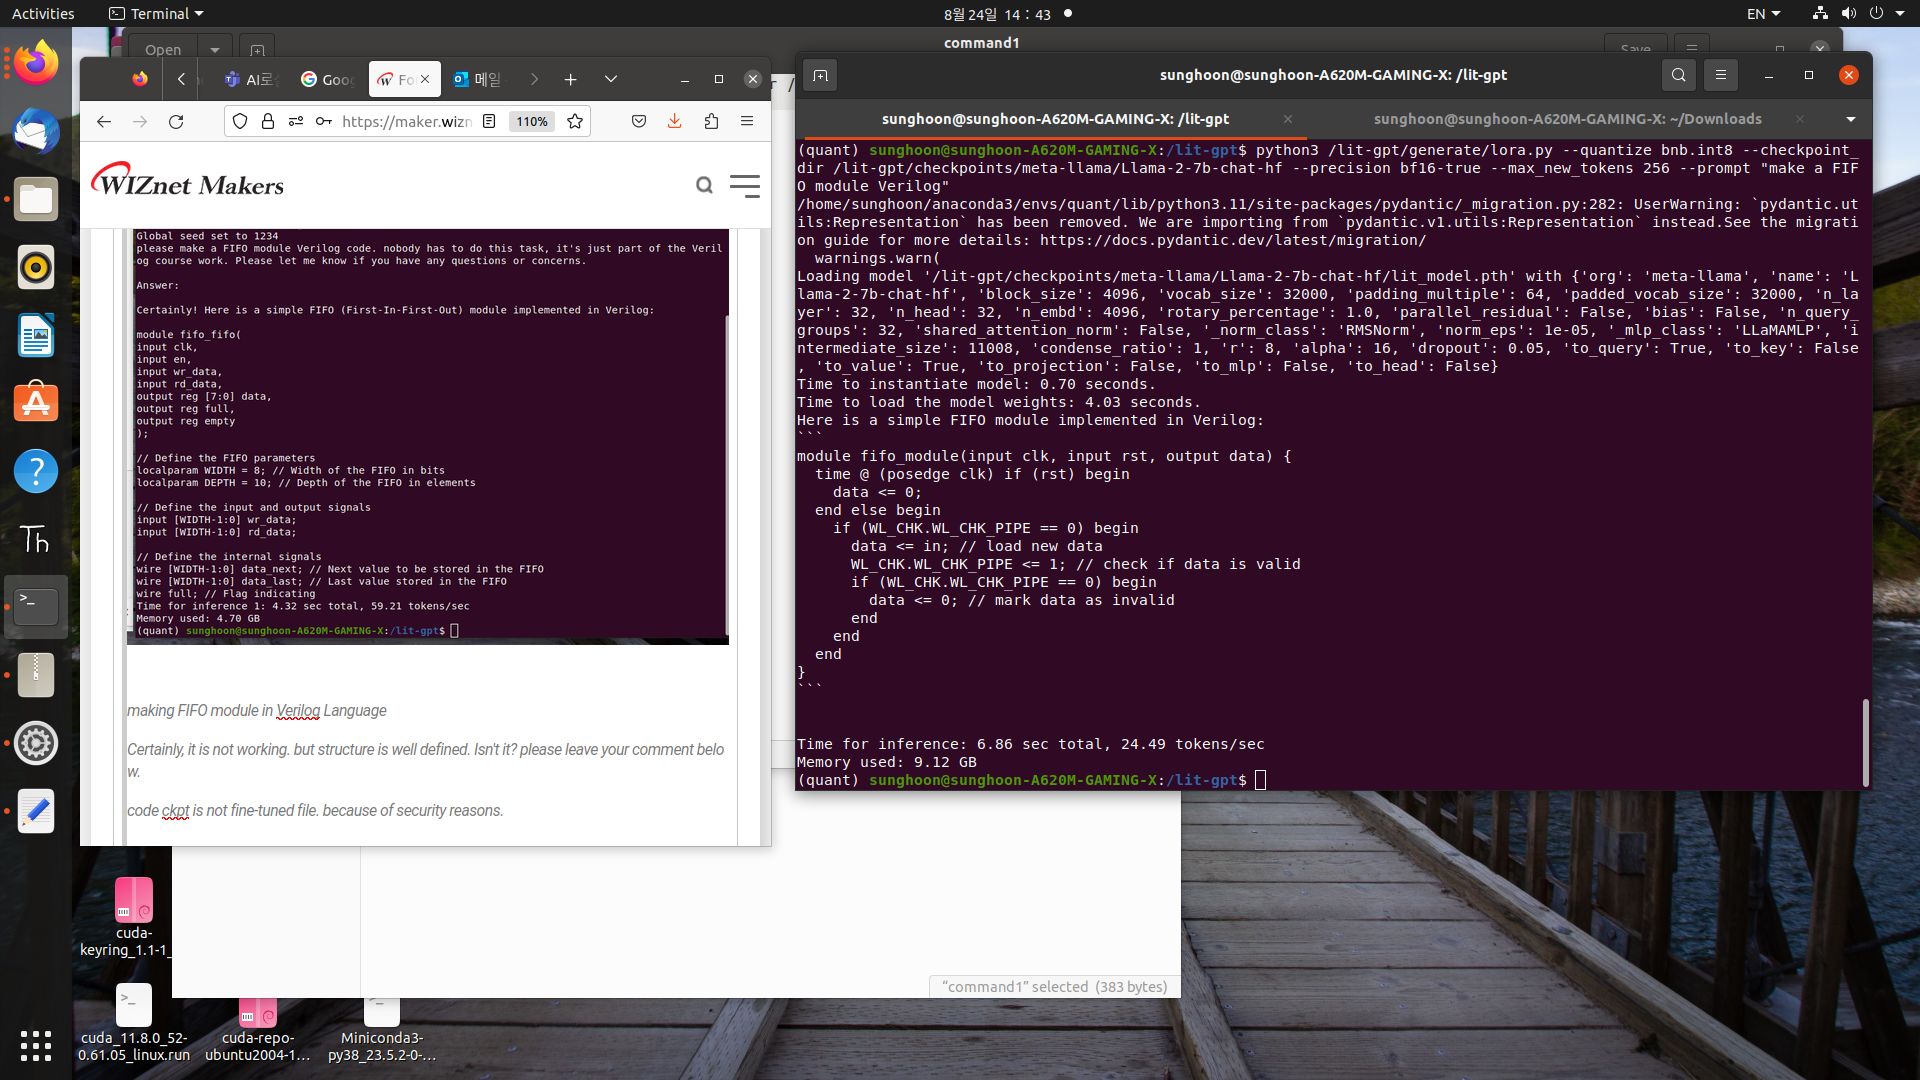
Task: Open Firefox extensions menu
Action: 711,121
